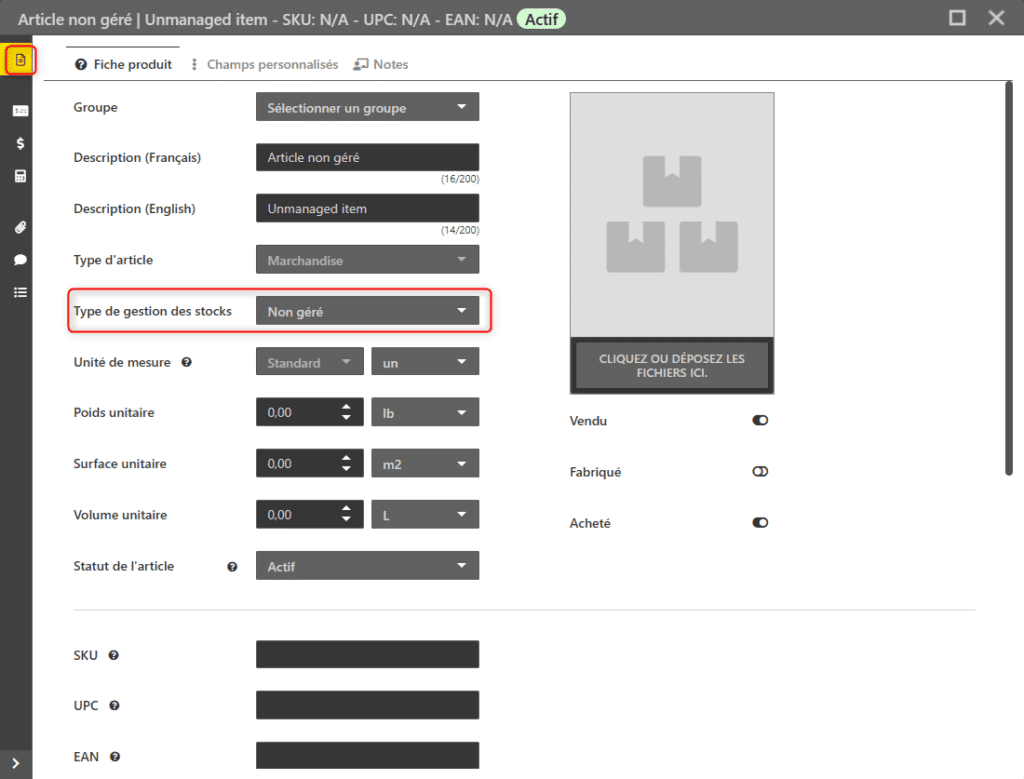Click the list icon in sidebar

point(20,293)
